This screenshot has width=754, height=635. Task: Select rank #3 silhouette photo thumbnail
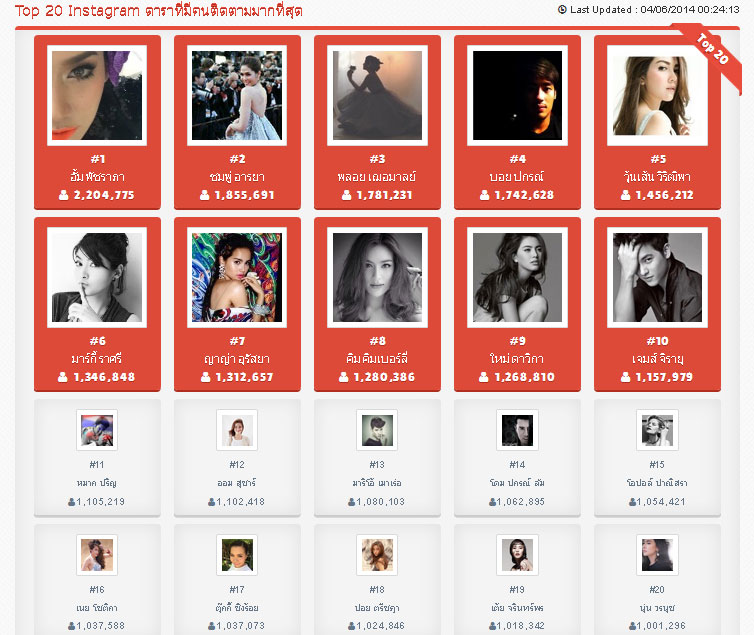point(377,95)
